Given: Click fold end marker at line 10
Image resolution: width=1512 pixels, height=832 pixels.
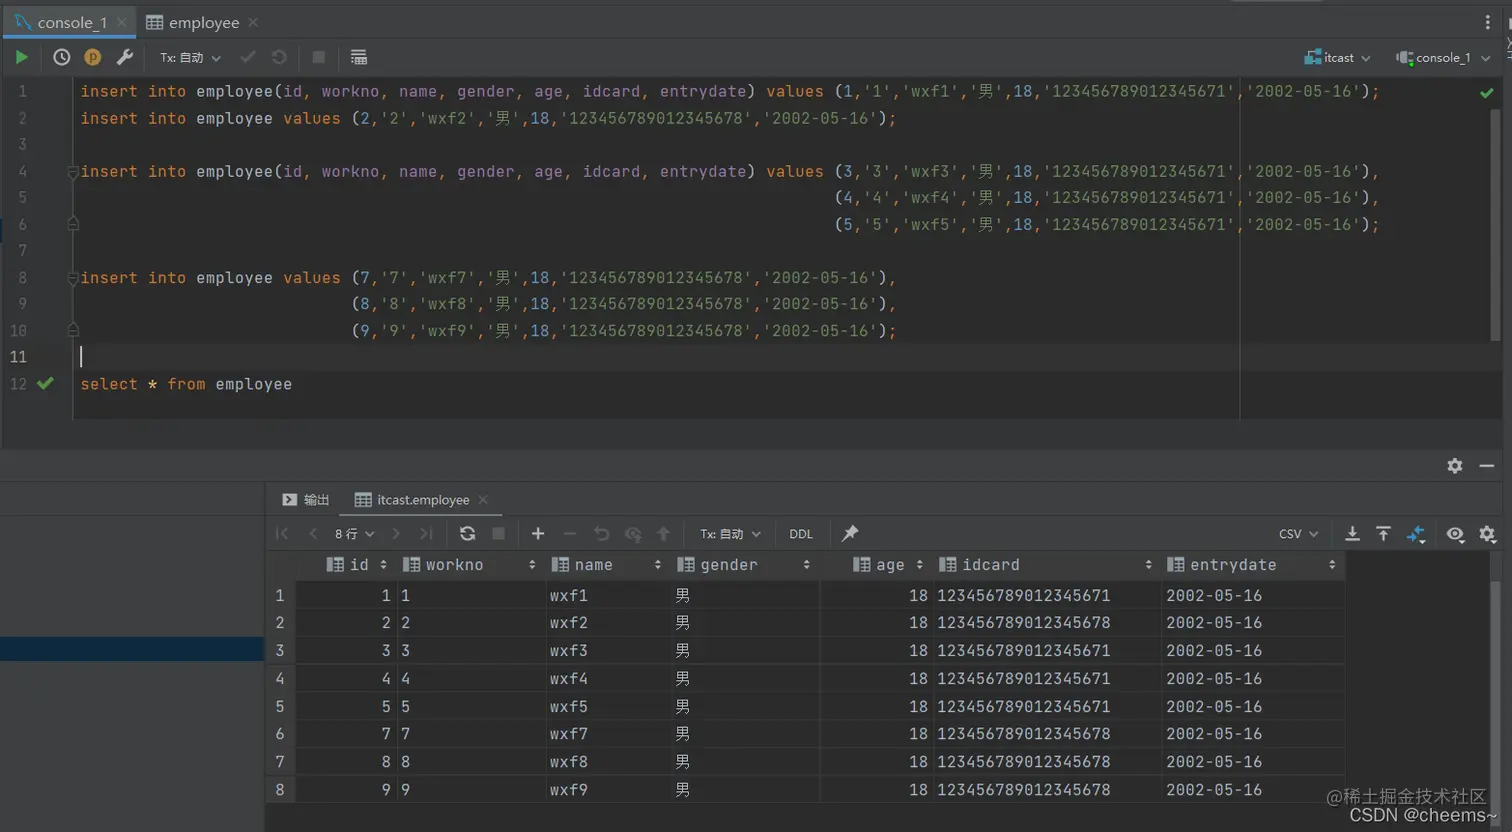Looking at the screenshot, I should point(72,329).
